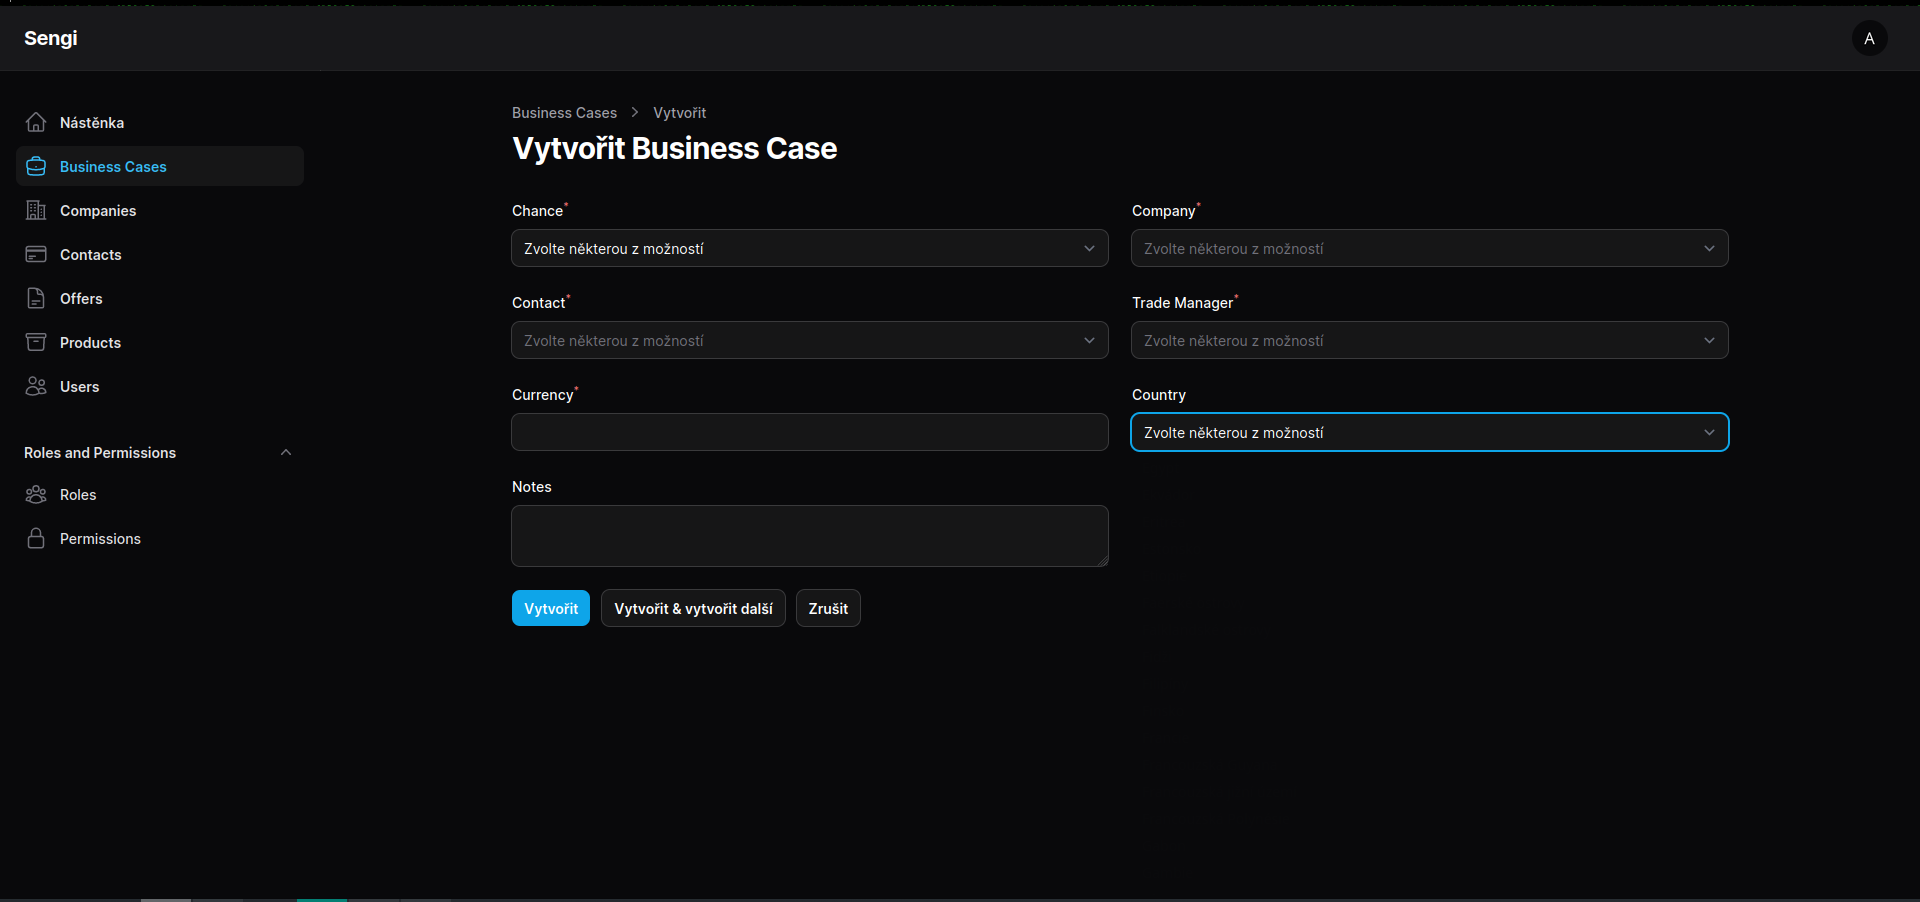Click Business Cases breadcrumb link
This screenshot has width=1920, height=902.
pyautogui.click(x=564, y=113)
